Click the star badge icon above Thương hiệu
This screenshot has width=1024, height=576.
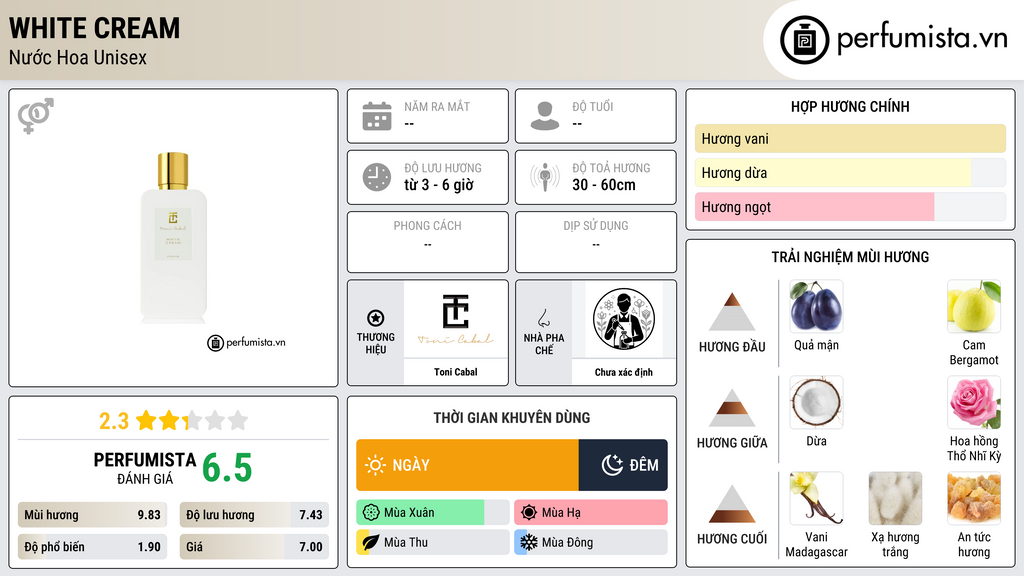pyautogui.click(x=376, y=318)
